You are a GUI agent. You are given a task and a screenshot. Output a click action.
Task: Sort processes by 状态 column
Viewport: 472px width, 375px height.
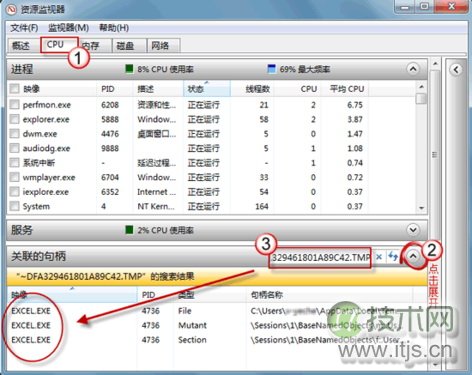tap(207, 89)
